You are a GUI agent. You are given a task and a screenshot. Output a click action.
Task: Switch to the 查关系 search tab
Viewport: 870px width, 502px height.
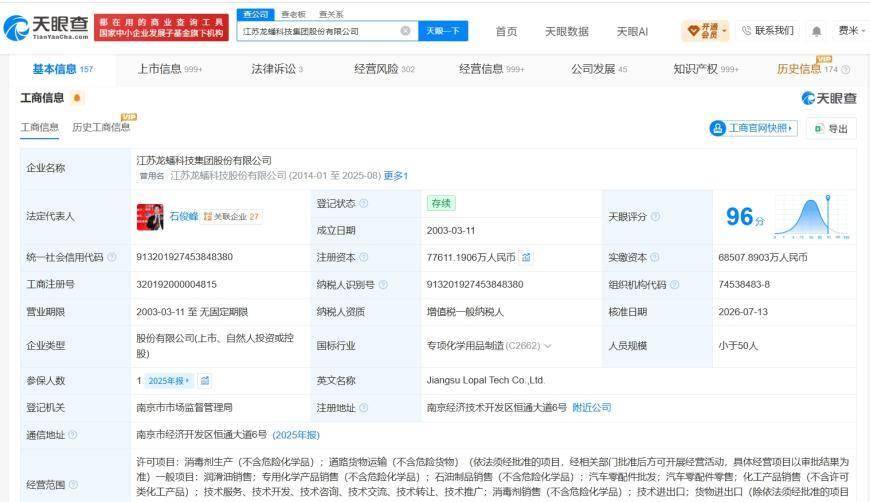coord(331,14)
